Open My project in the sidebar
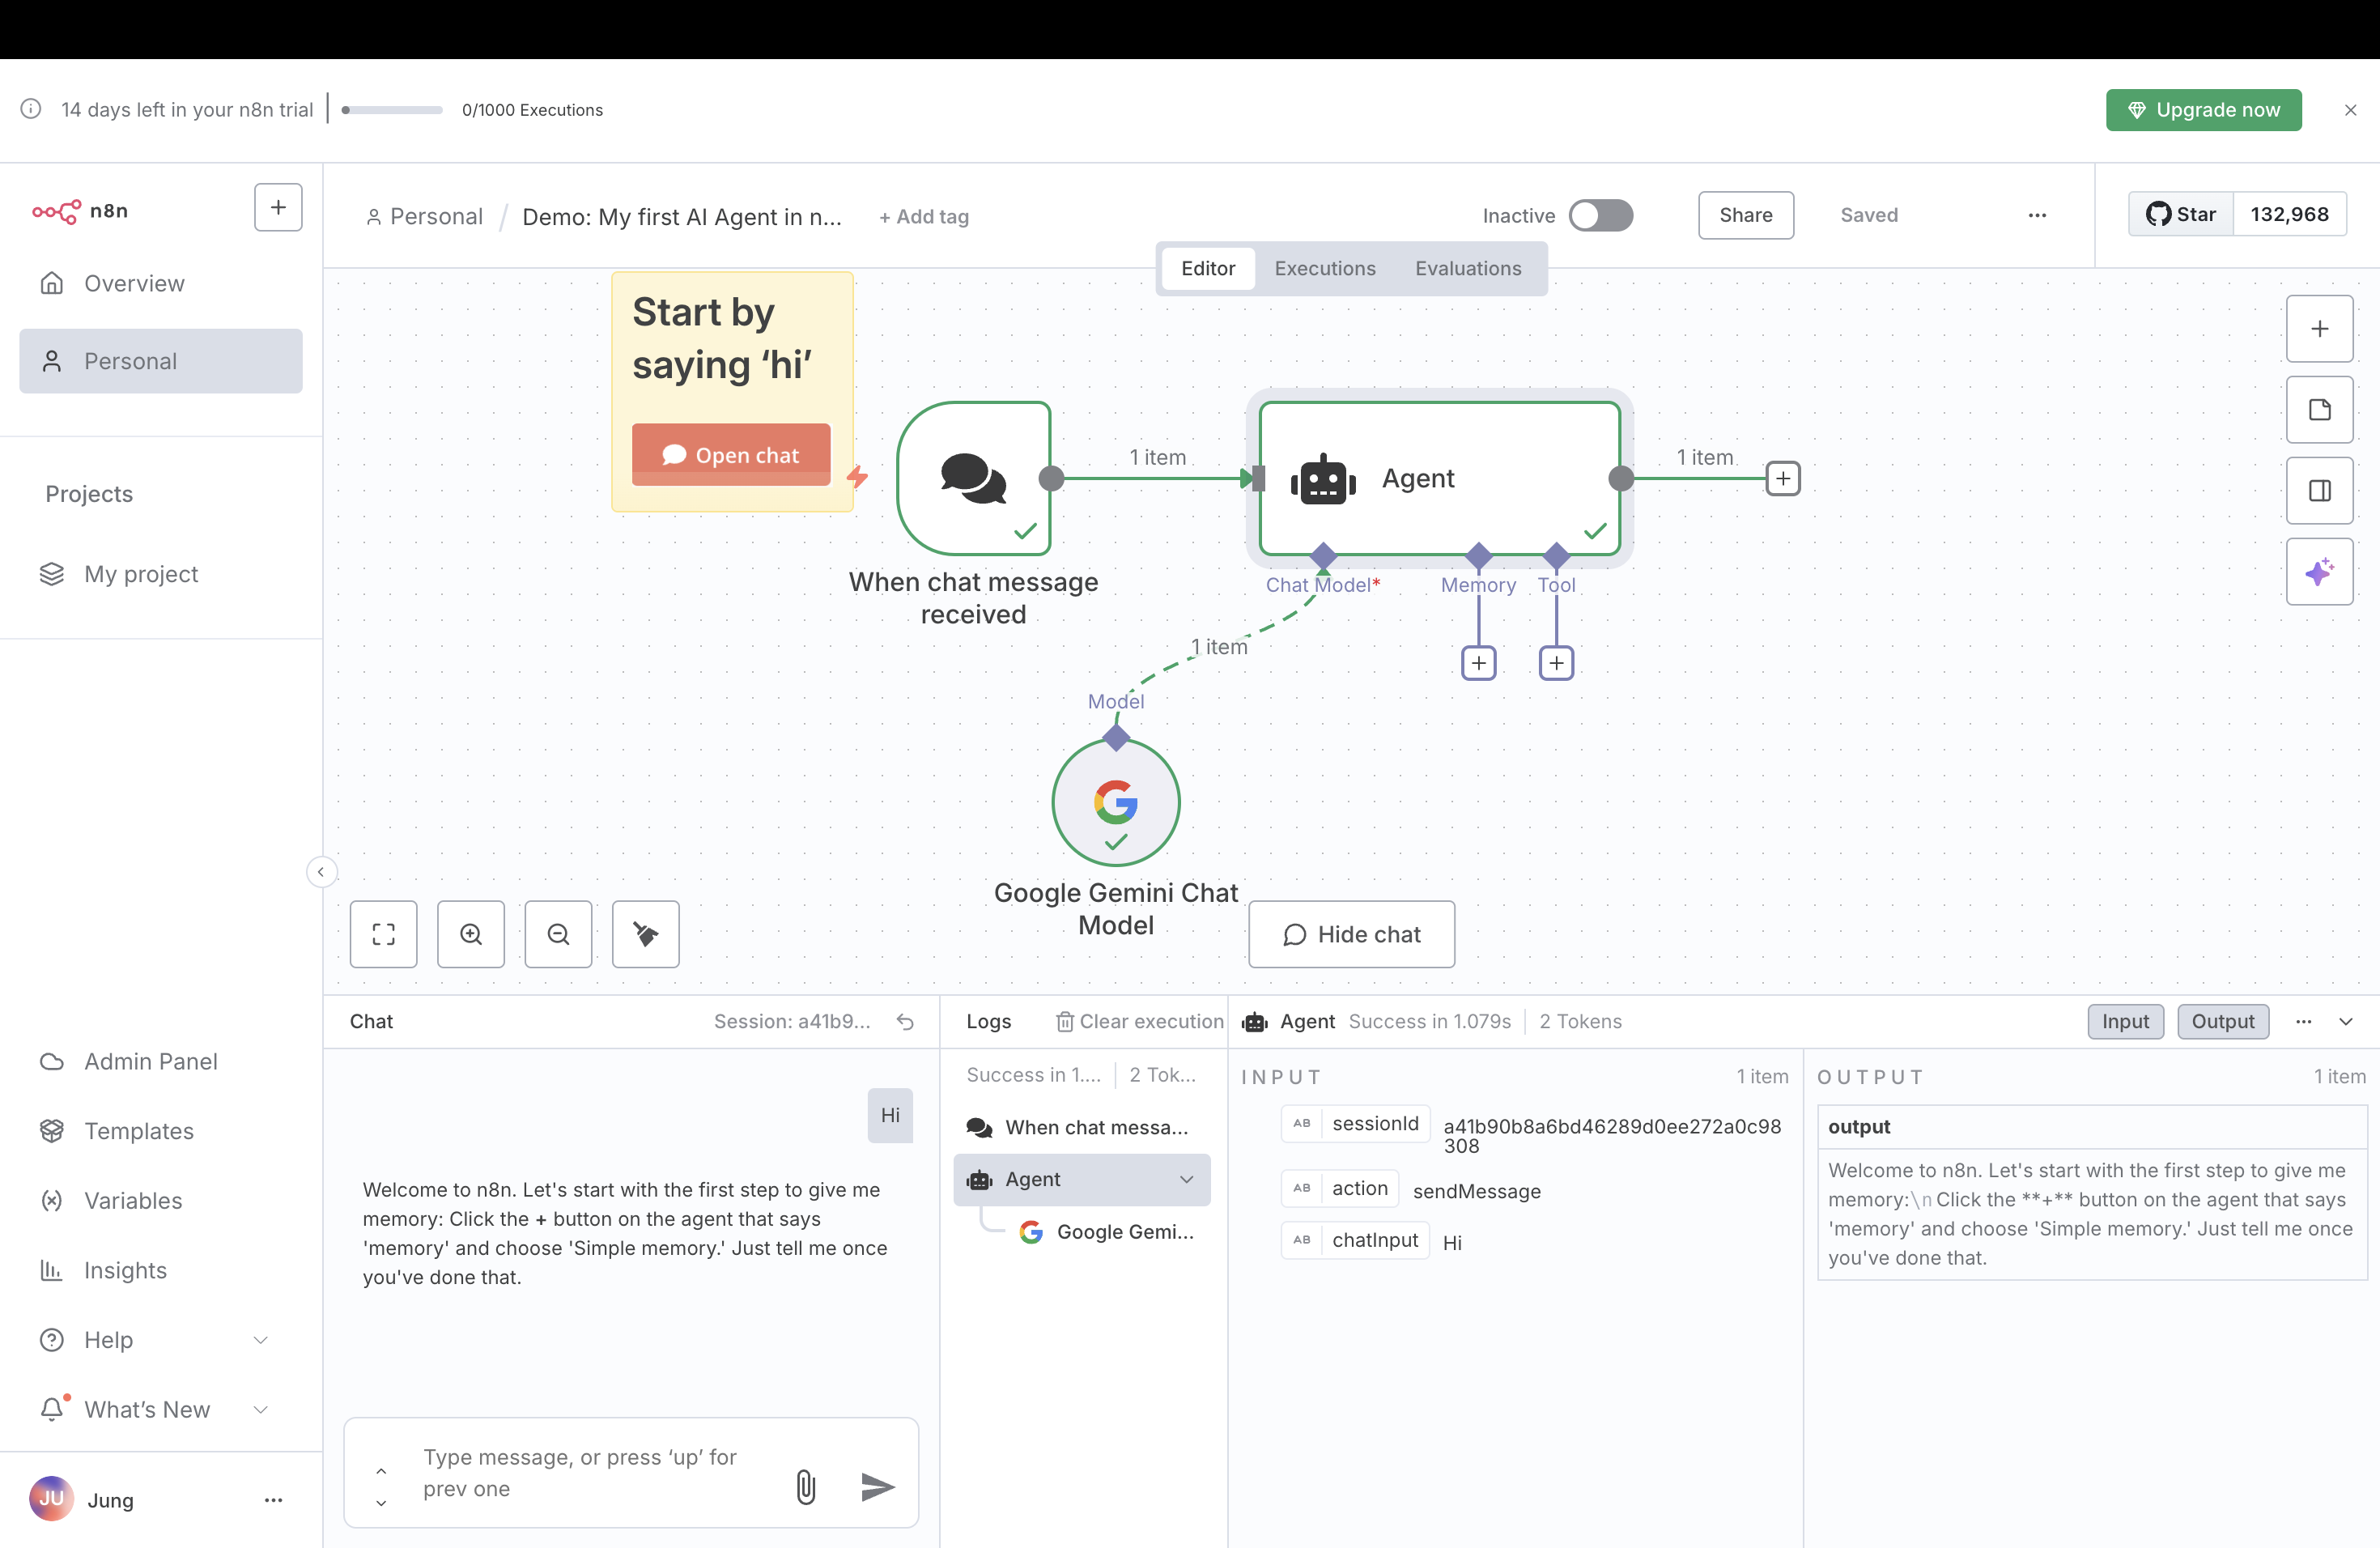This screenshot has height=1548, width=2380. [x=161, y=574]
